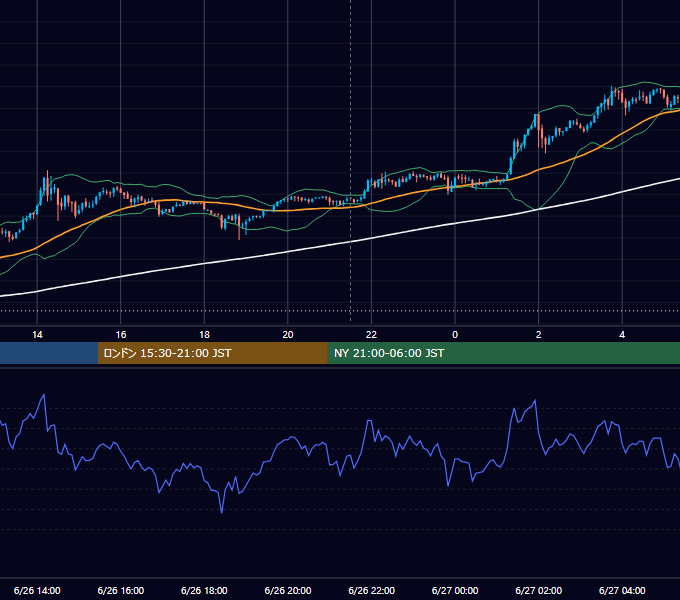
Task: Click the 6/27 04:00 date label
Action: (x=622, y=590)
